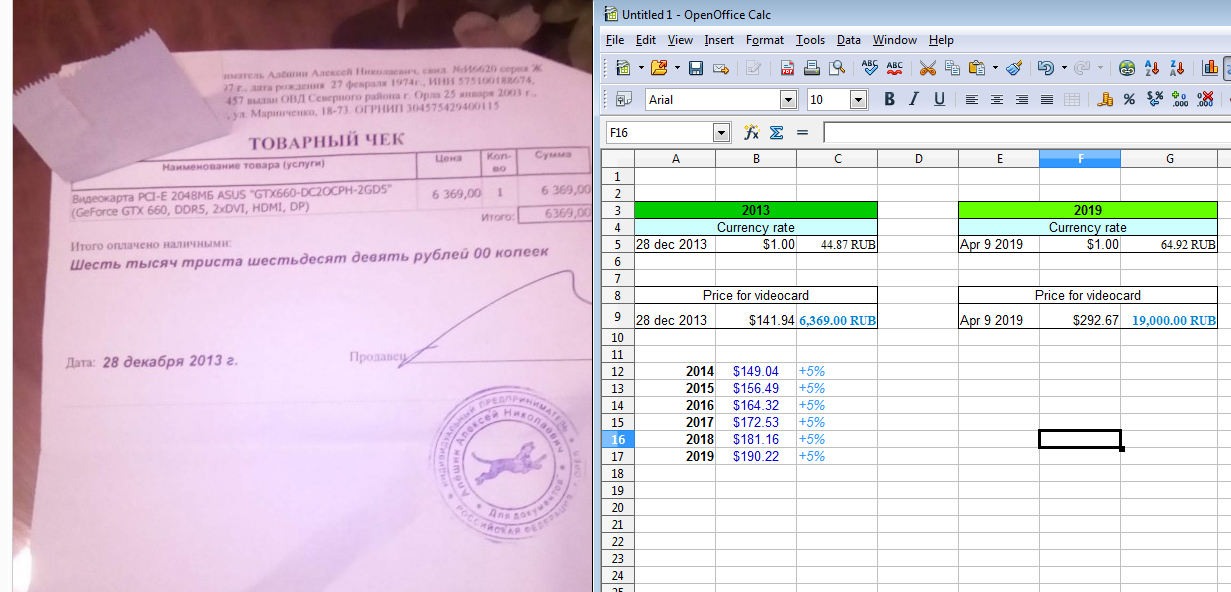1231x592 pixels.
Task: Export directly as PDF
Action: click(x=787, y=69)
